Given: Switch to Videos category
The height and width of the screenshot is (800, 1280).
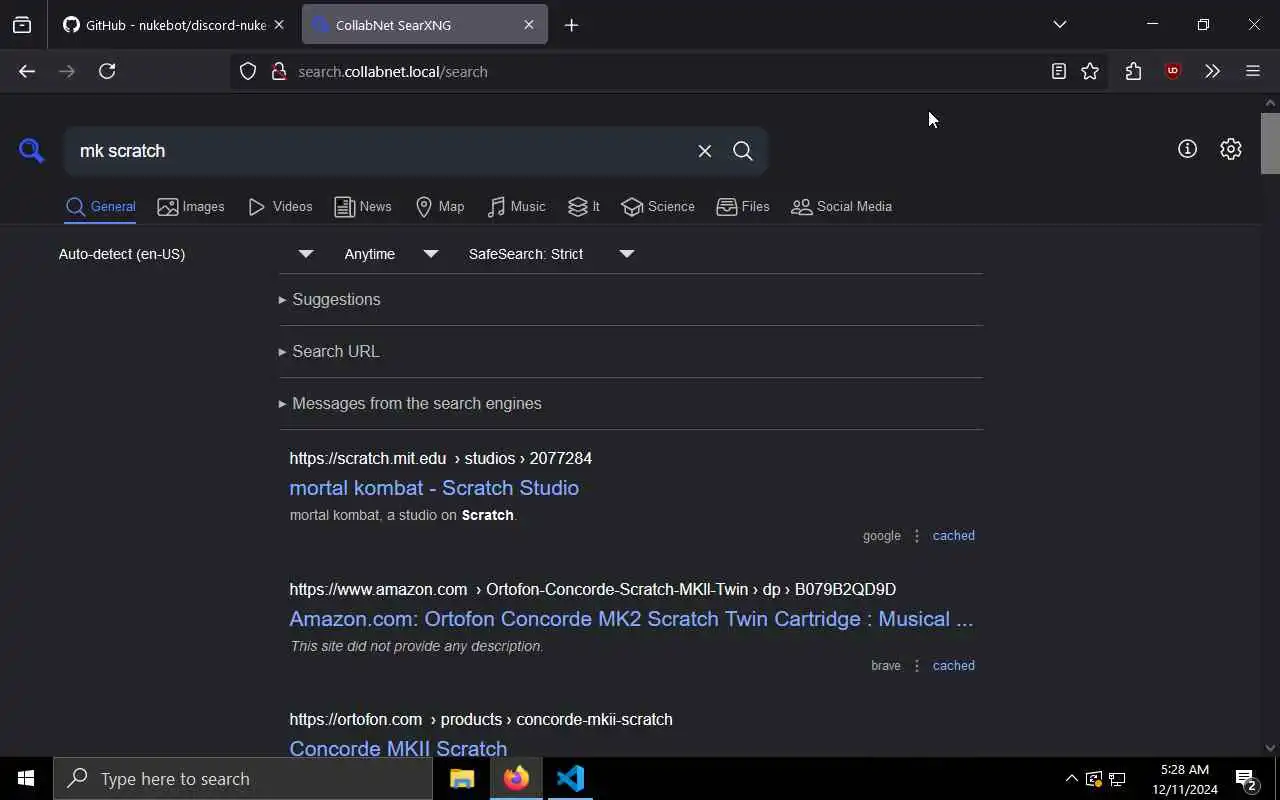Looking at the screenshot, I should click(x=280, y=207).
